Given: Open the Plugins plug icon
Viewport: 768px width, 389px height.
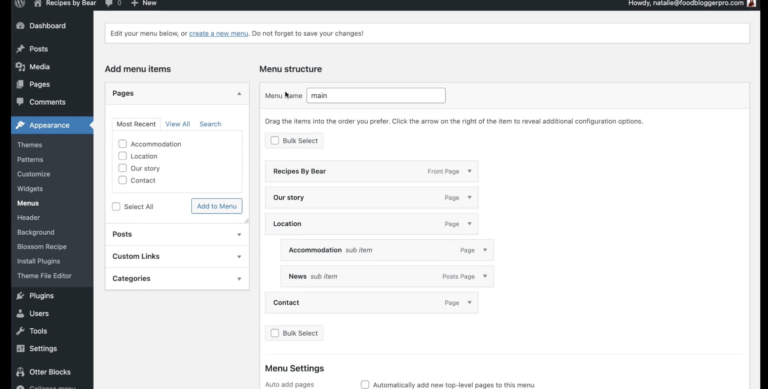Looking at the screenshot, I should [x=20, y=296].
